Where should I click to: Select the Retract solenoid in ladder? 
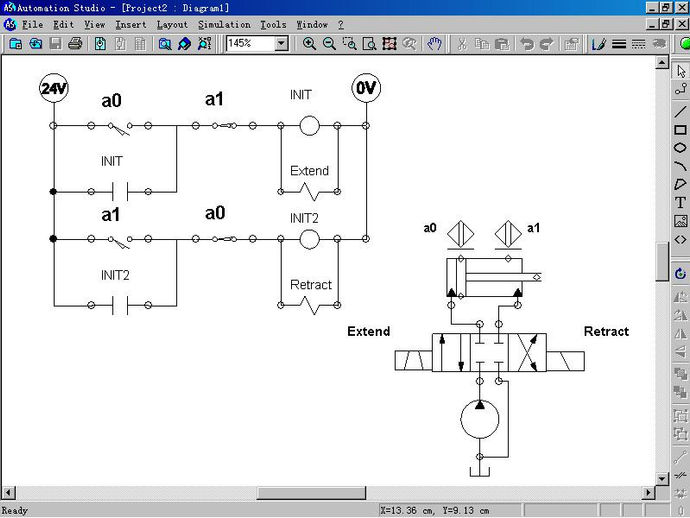point(309,305)
